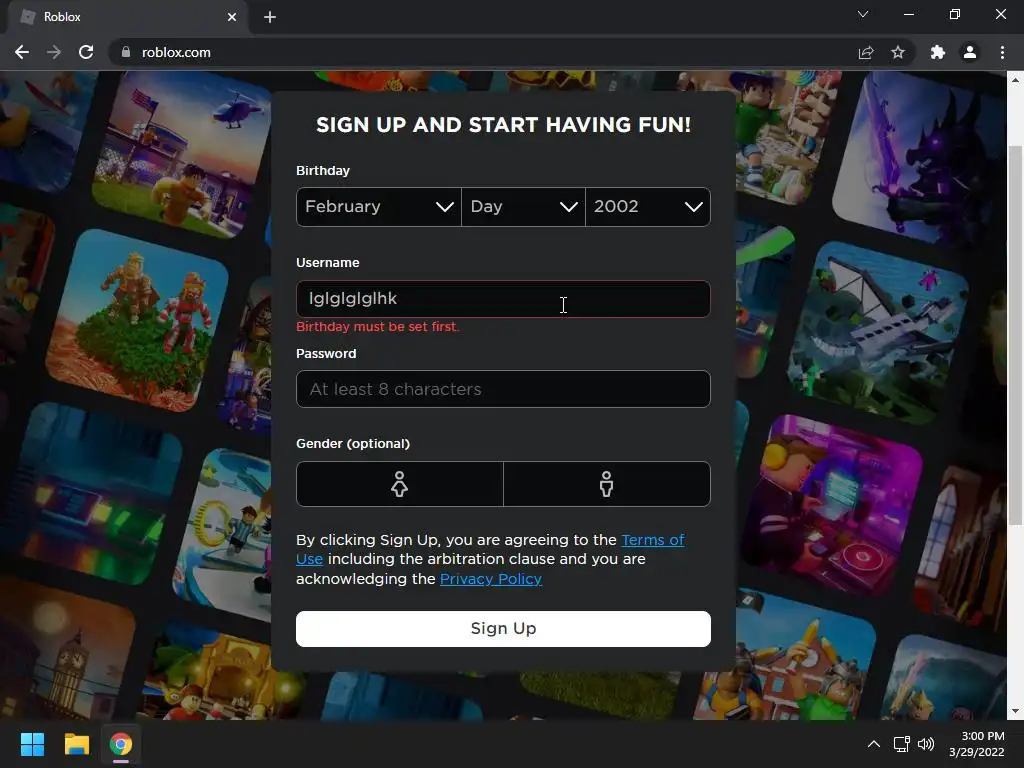Click the scrollbar down arrow

pos(1015,711)
